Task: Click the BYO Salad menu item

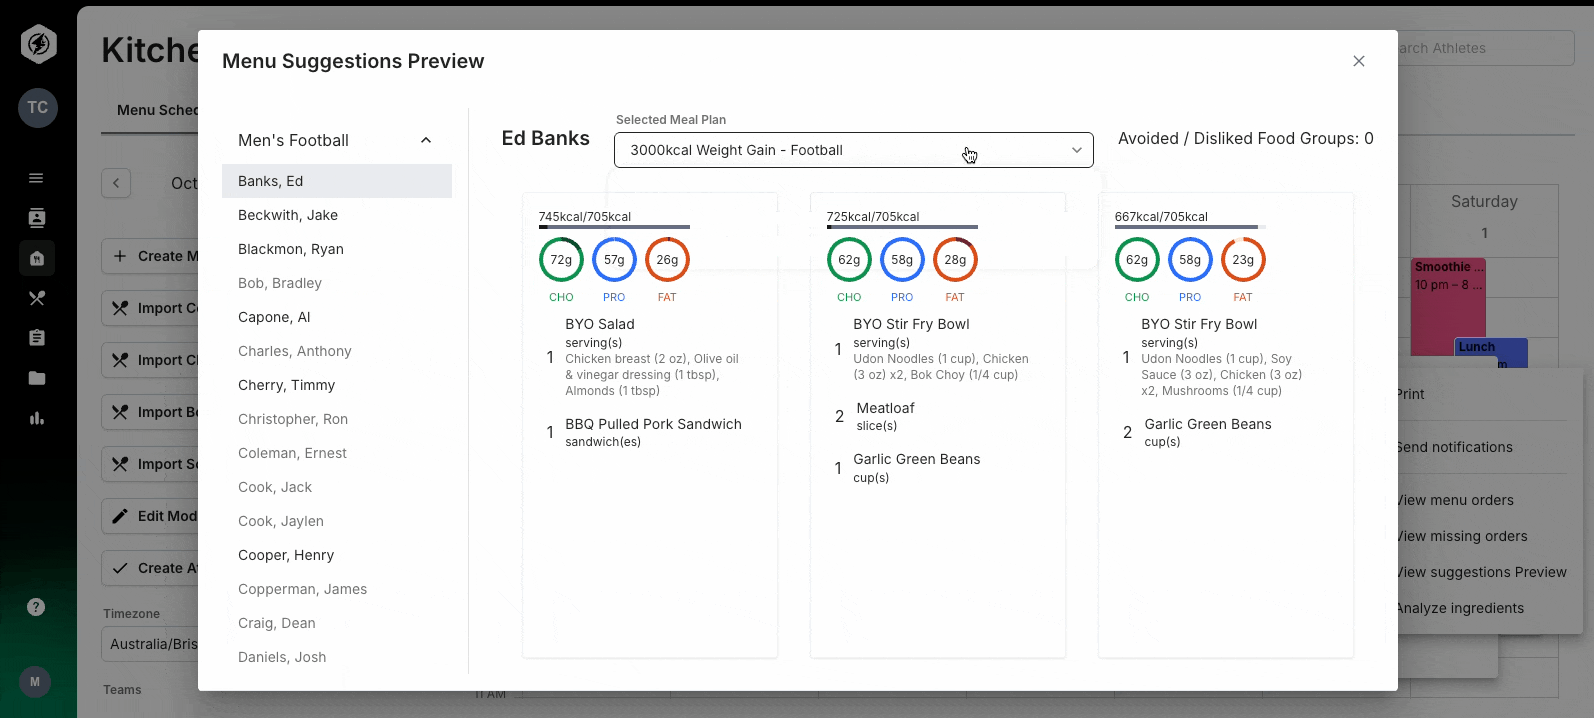Action: point(600,324)
